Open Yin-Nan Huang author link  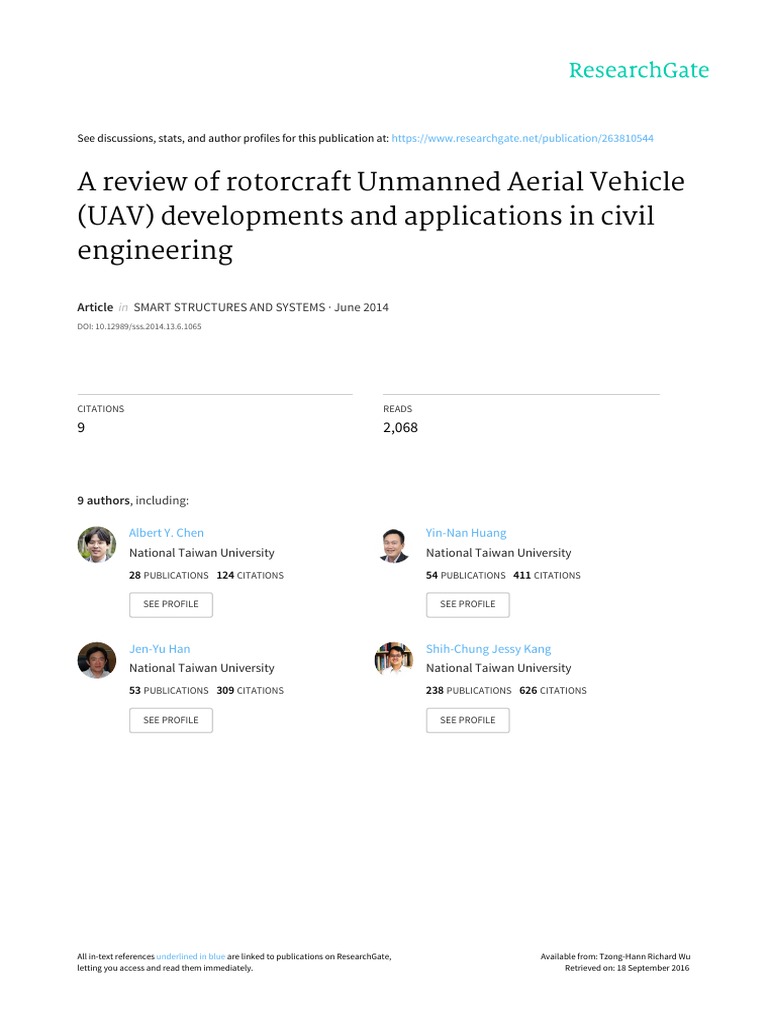[x=466, y=533]
